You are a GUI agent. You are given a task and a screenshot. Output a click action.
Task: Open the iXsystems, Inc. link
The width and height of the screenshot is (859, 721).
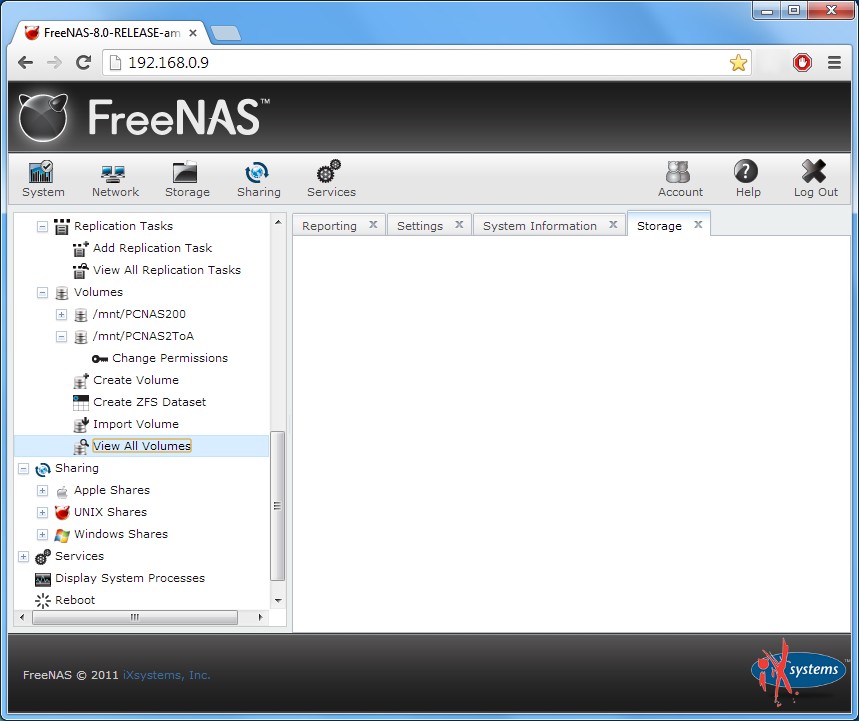click(167, 675)
